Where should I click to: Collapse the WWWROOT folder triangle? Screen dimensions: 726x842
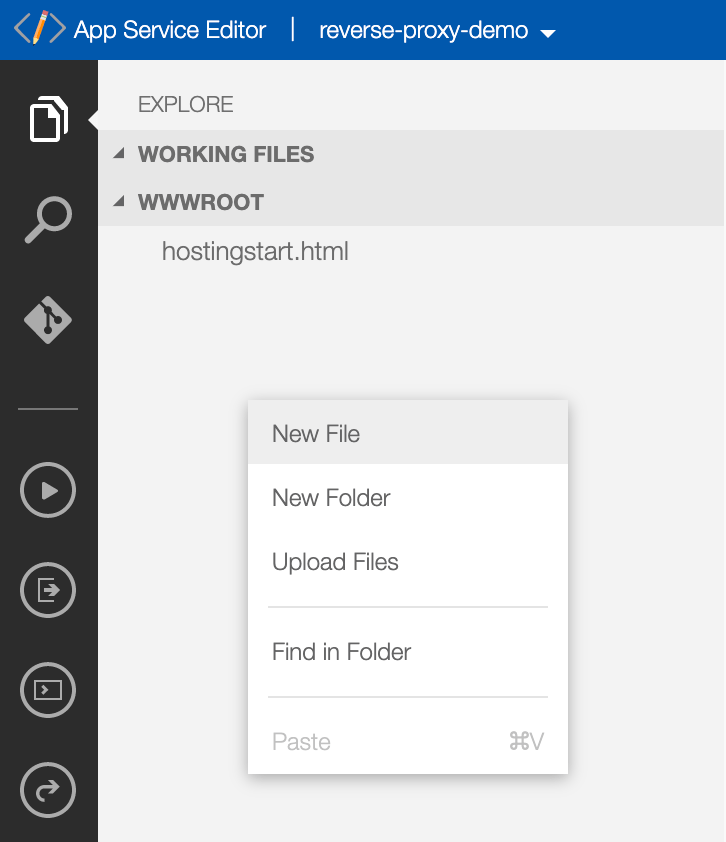(x=119, y=202)
